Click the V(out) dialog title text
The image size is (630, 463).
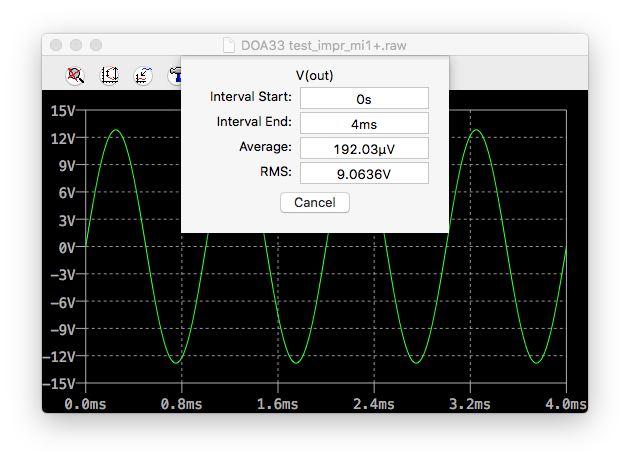[x=315, y=76]
